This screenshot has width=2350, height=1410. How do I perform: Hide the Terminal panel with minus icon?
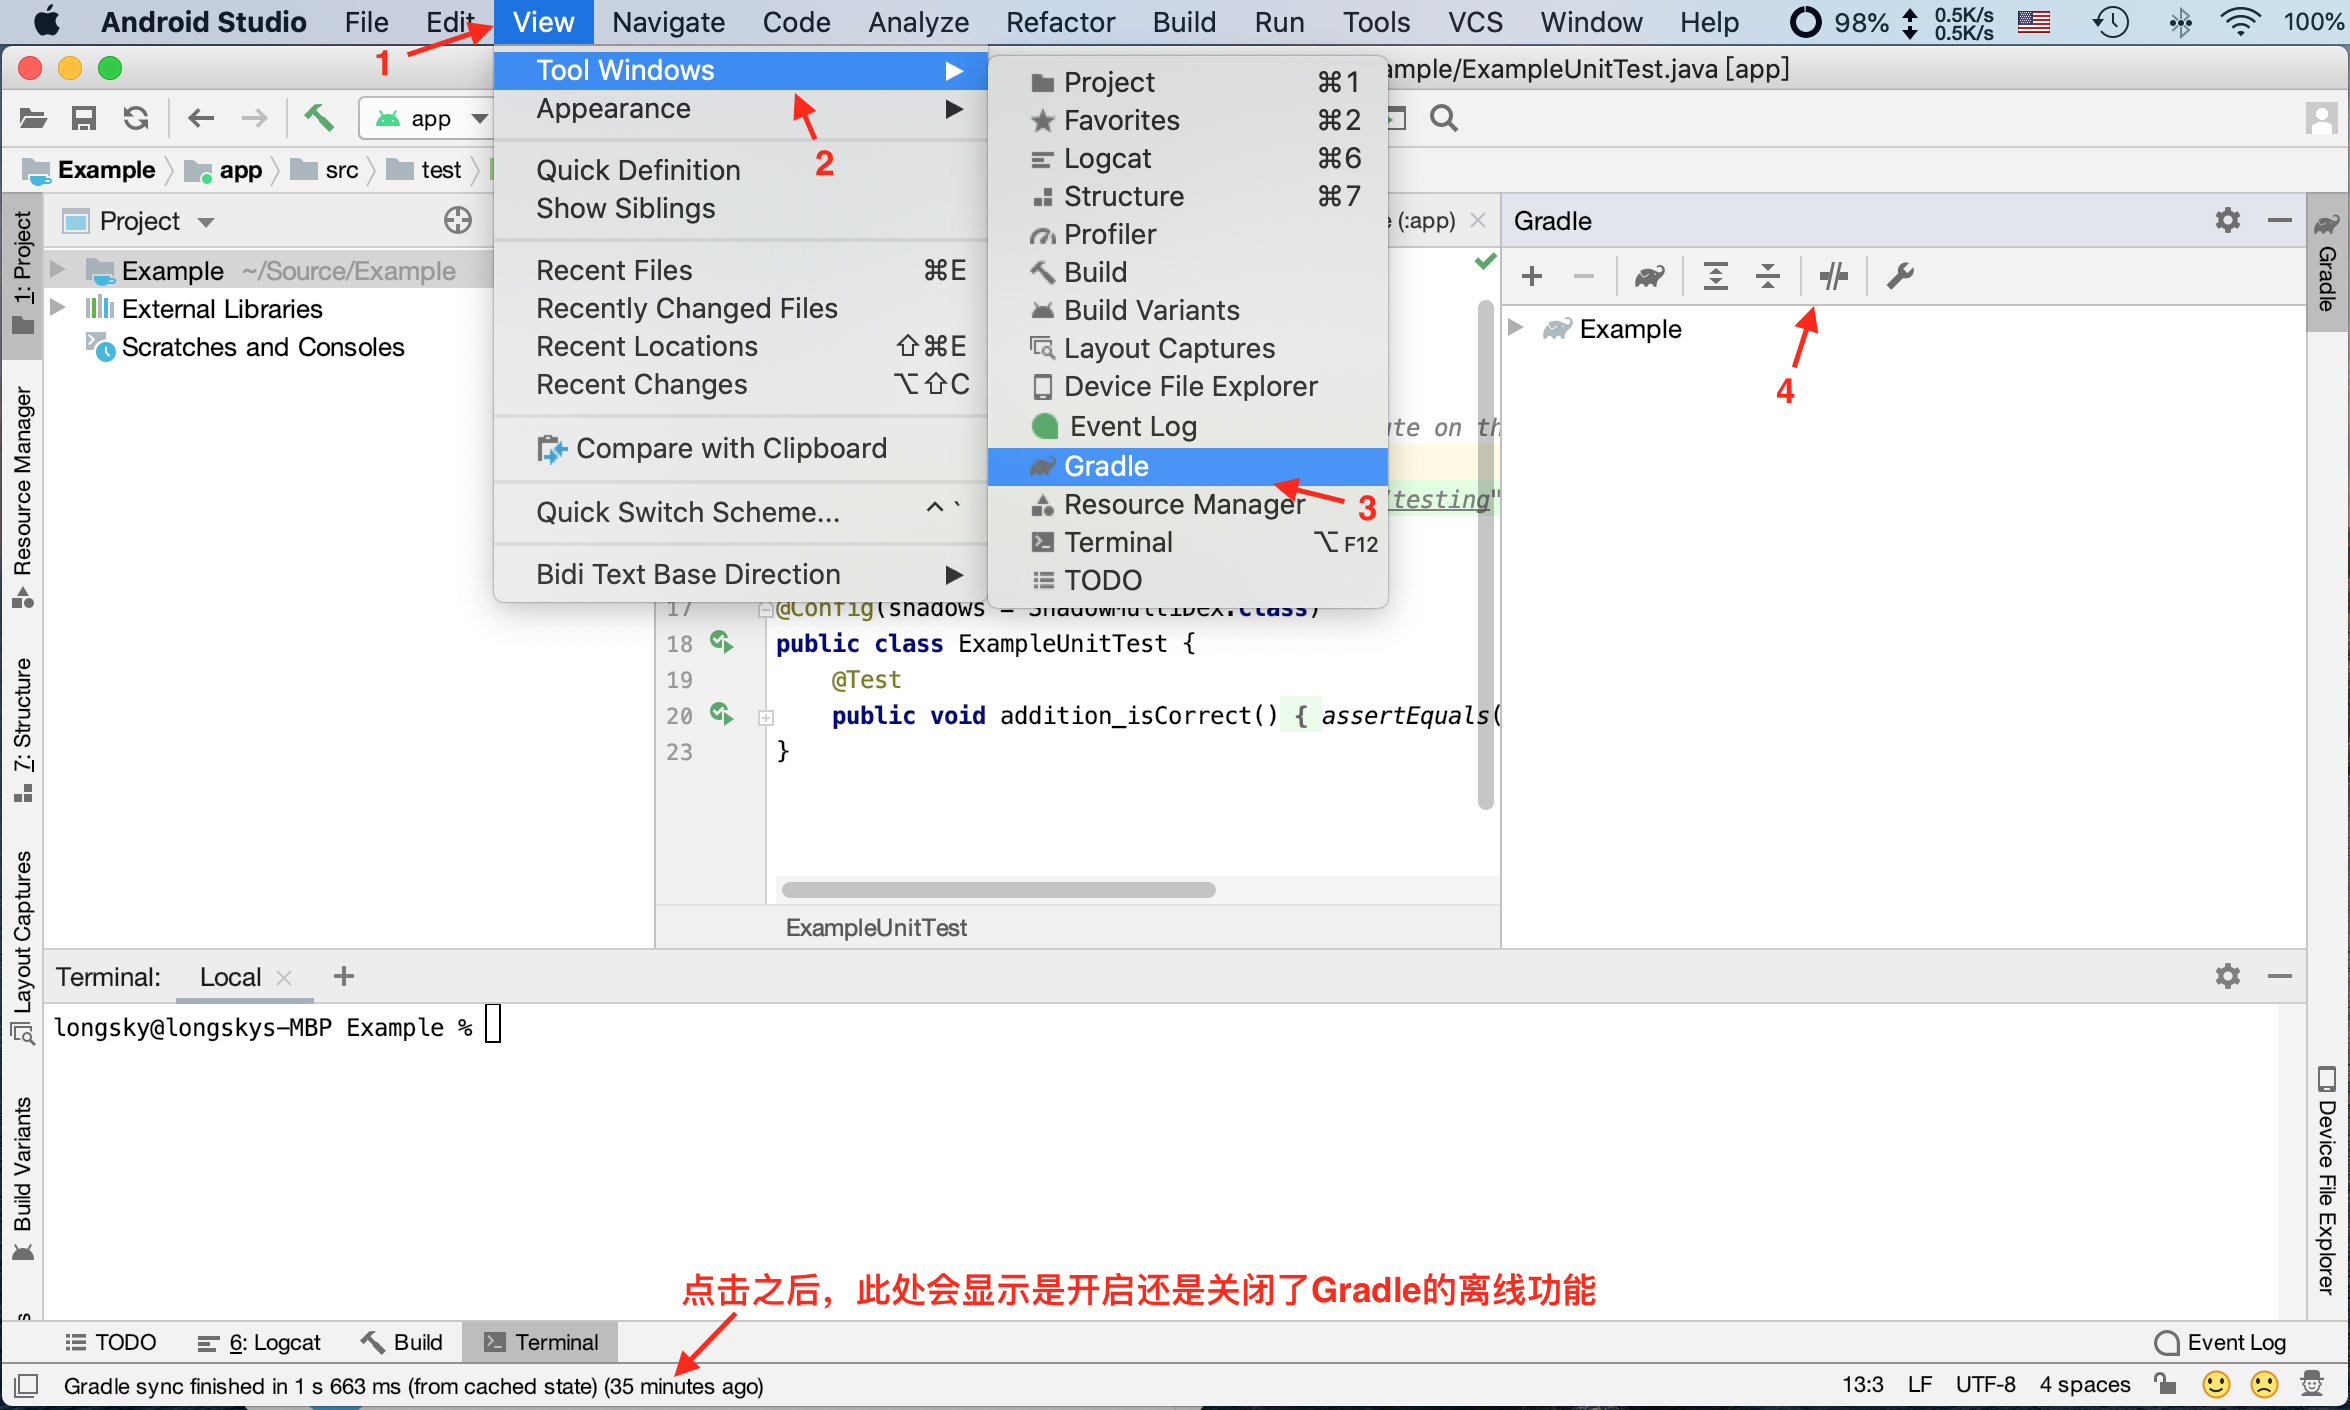pos(2280,976)
